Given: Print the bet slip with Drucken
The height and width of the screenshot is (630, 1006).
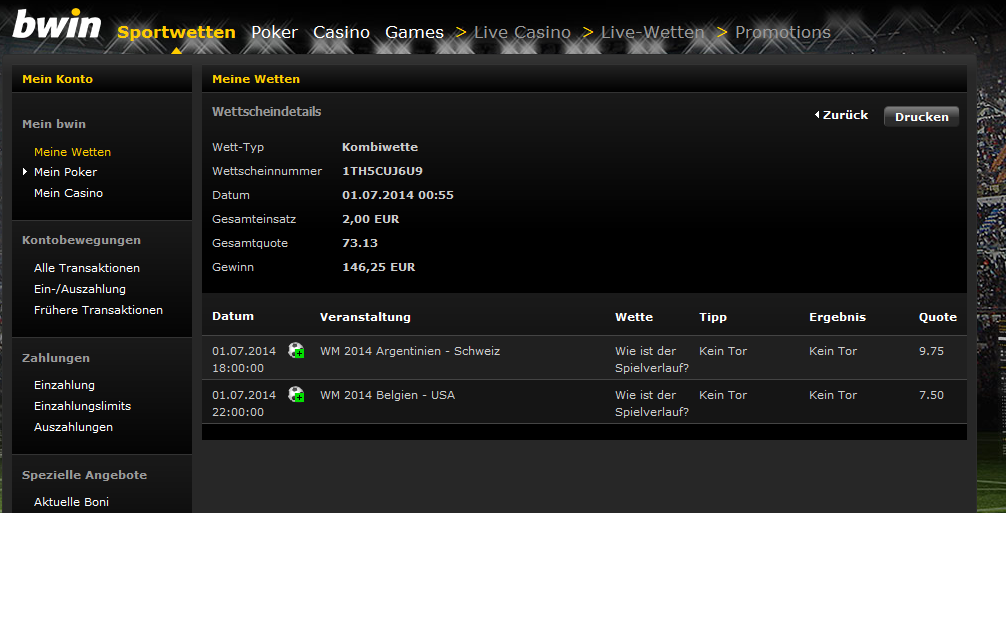Looking at the screenshot, I should pos(921,117).
